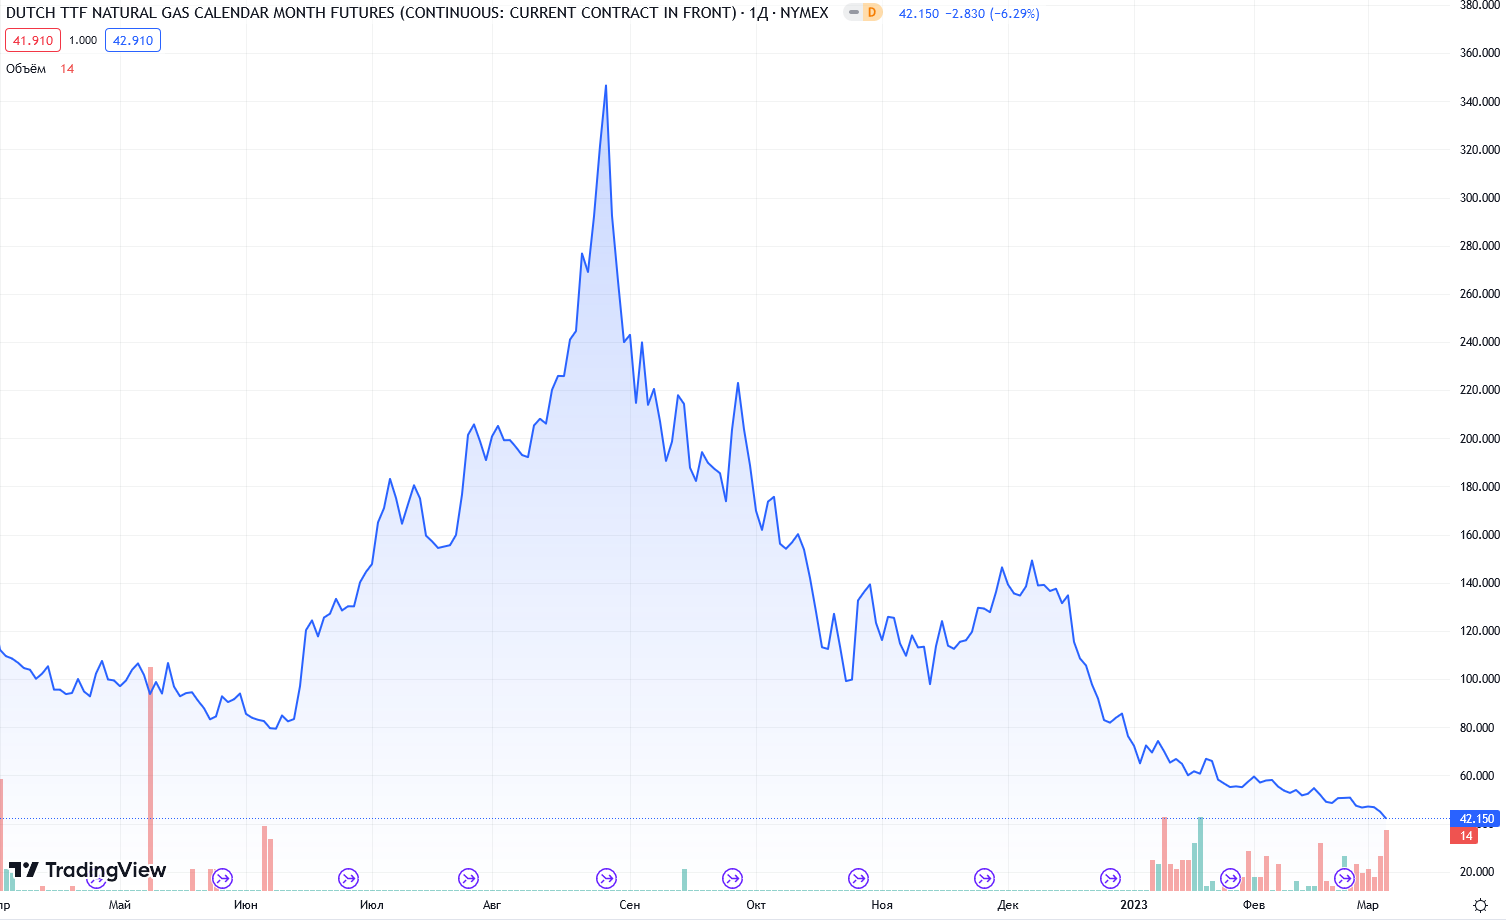Image resolution: width=1506 pixels, height=920 pixels.
Task: Select contract switch marker near Мар
Action: click(x=1344, y=879)
